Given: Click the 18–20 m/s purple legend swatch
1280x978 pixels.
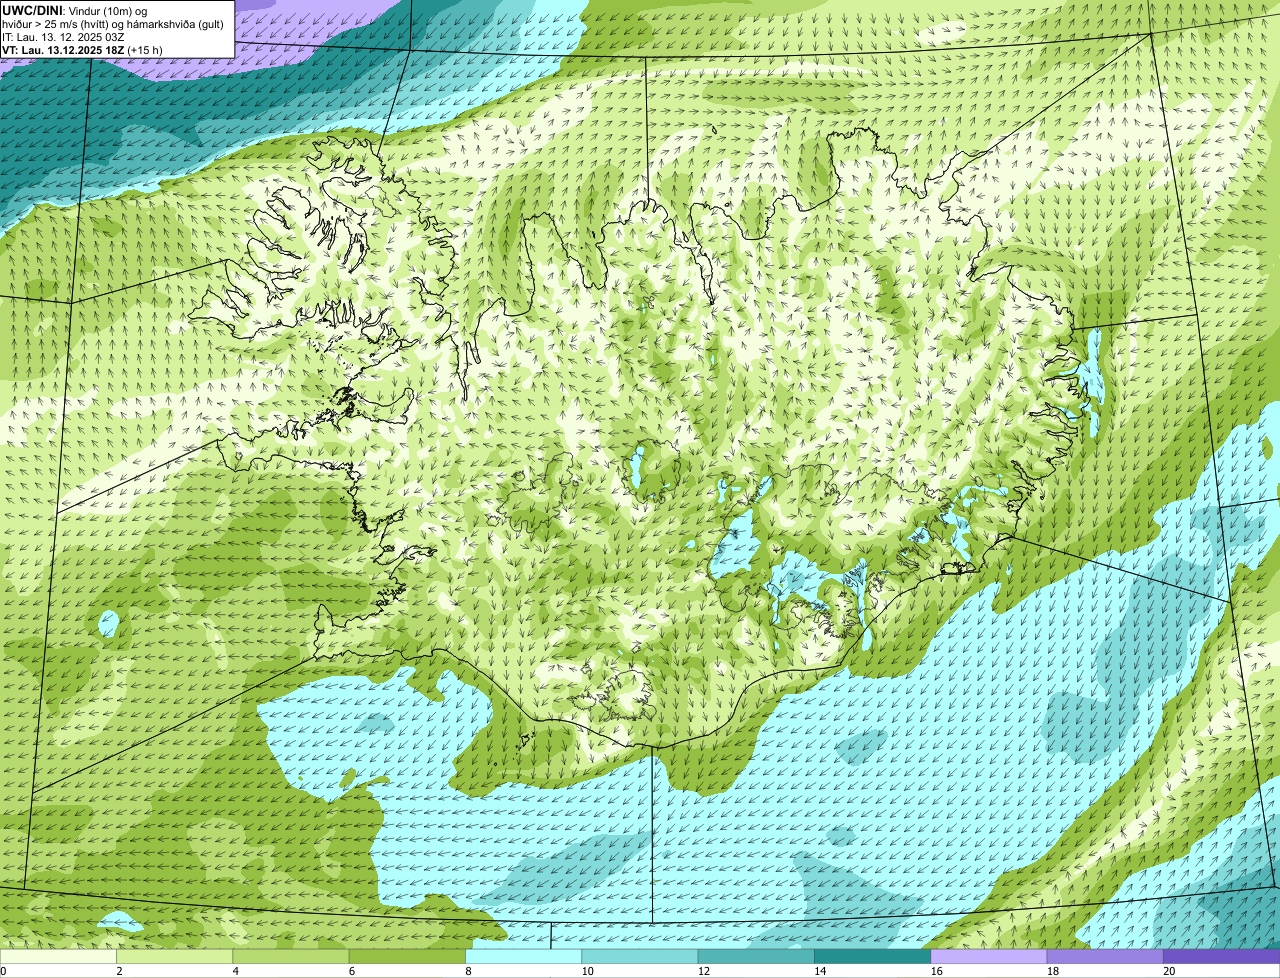Looking at the screenshot, I should [1105, 956].
